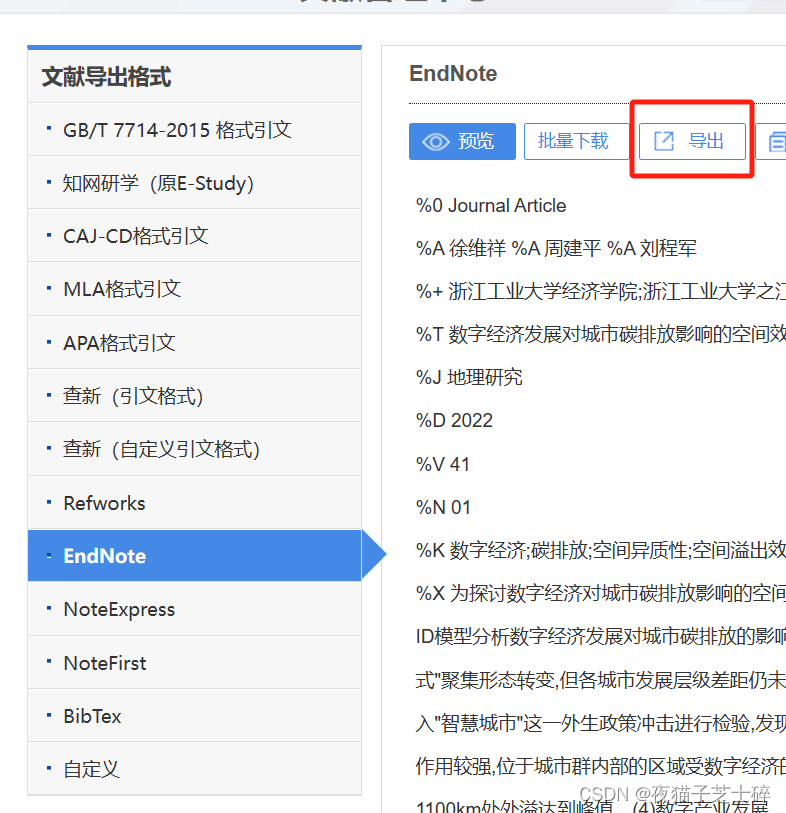Open 查新 (引文格式) option
This screenshot has height=813, width=786.
pos(194,396)
